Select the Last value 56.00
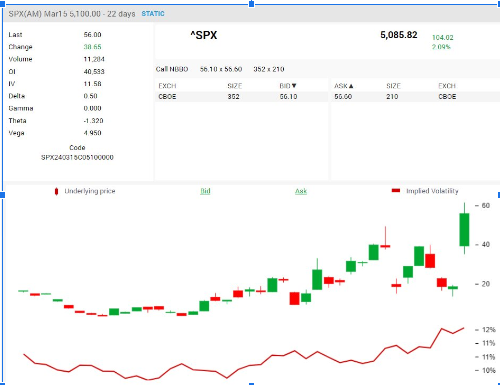 [92, 35]
